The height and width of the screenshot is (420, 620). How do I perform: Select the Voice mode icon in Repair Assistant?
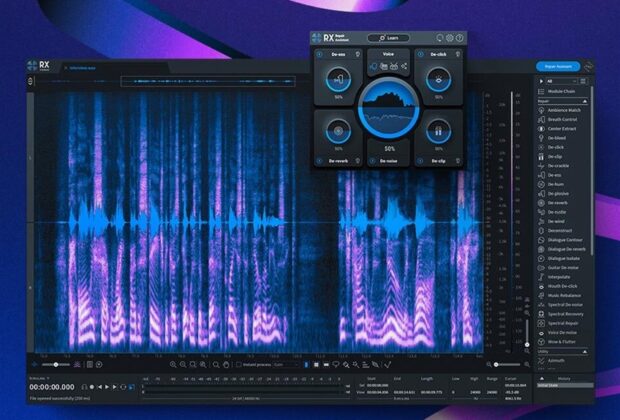click(373, 66)
